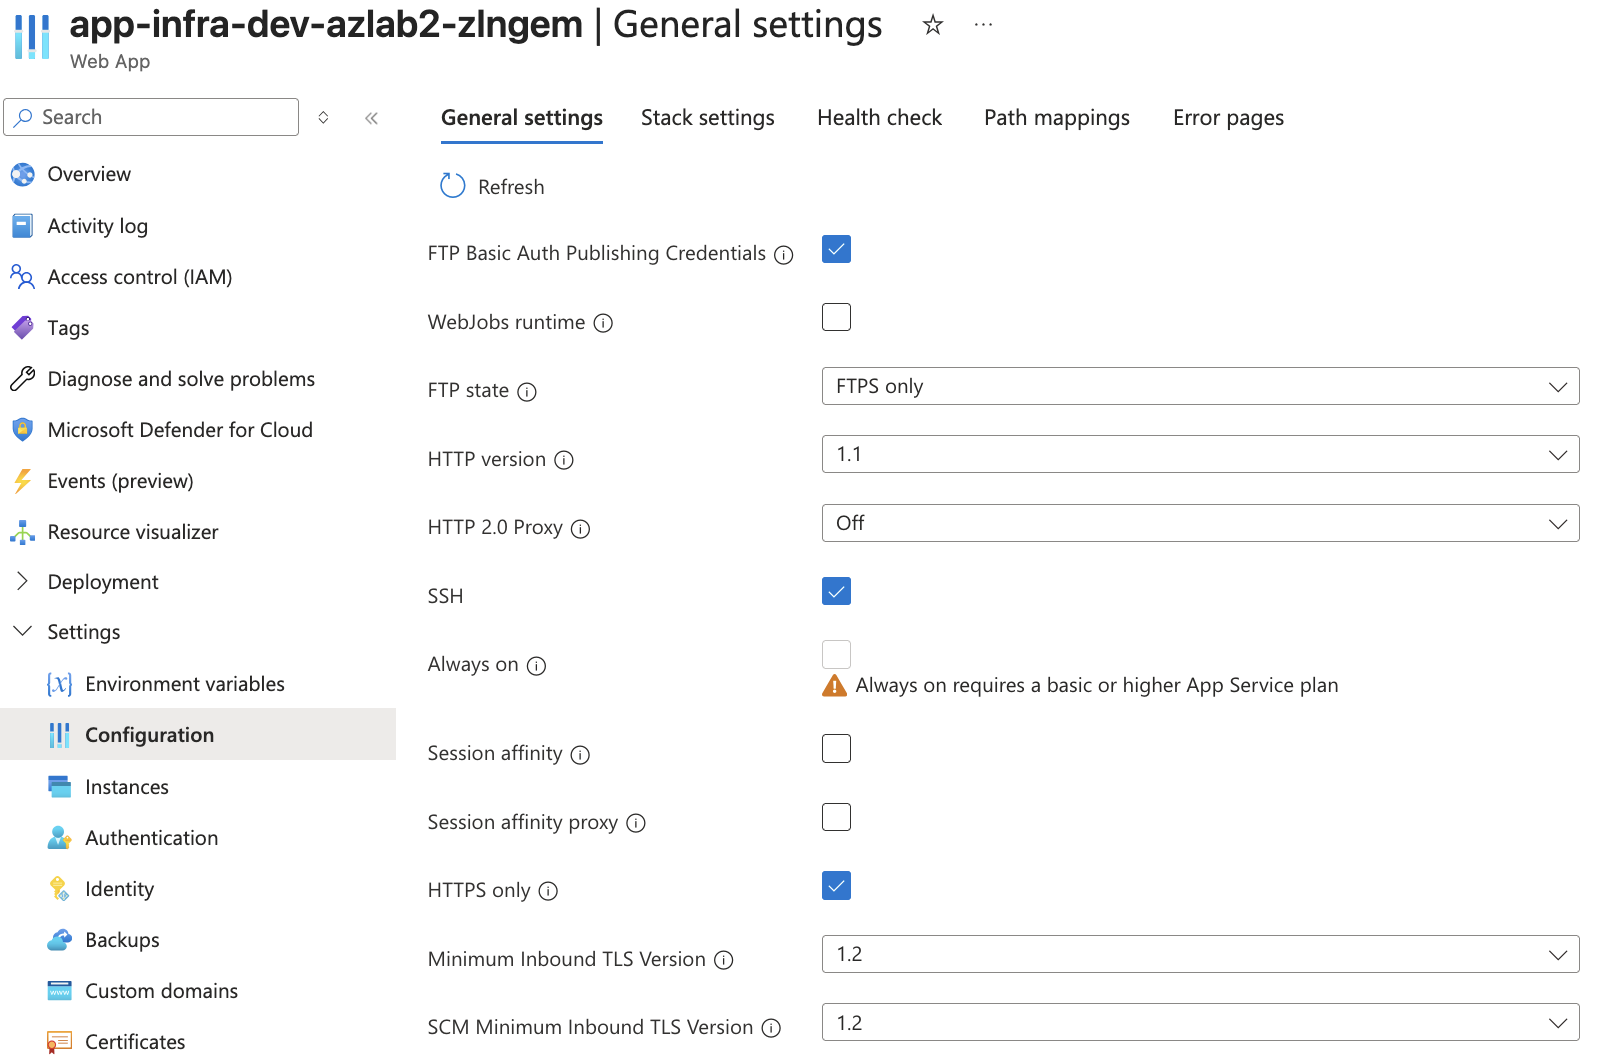Open SCM Minimum Inbound TLS Version dropdown
Viewport: 1610px width, 1062px height.
click(x=1200, y=1022)
